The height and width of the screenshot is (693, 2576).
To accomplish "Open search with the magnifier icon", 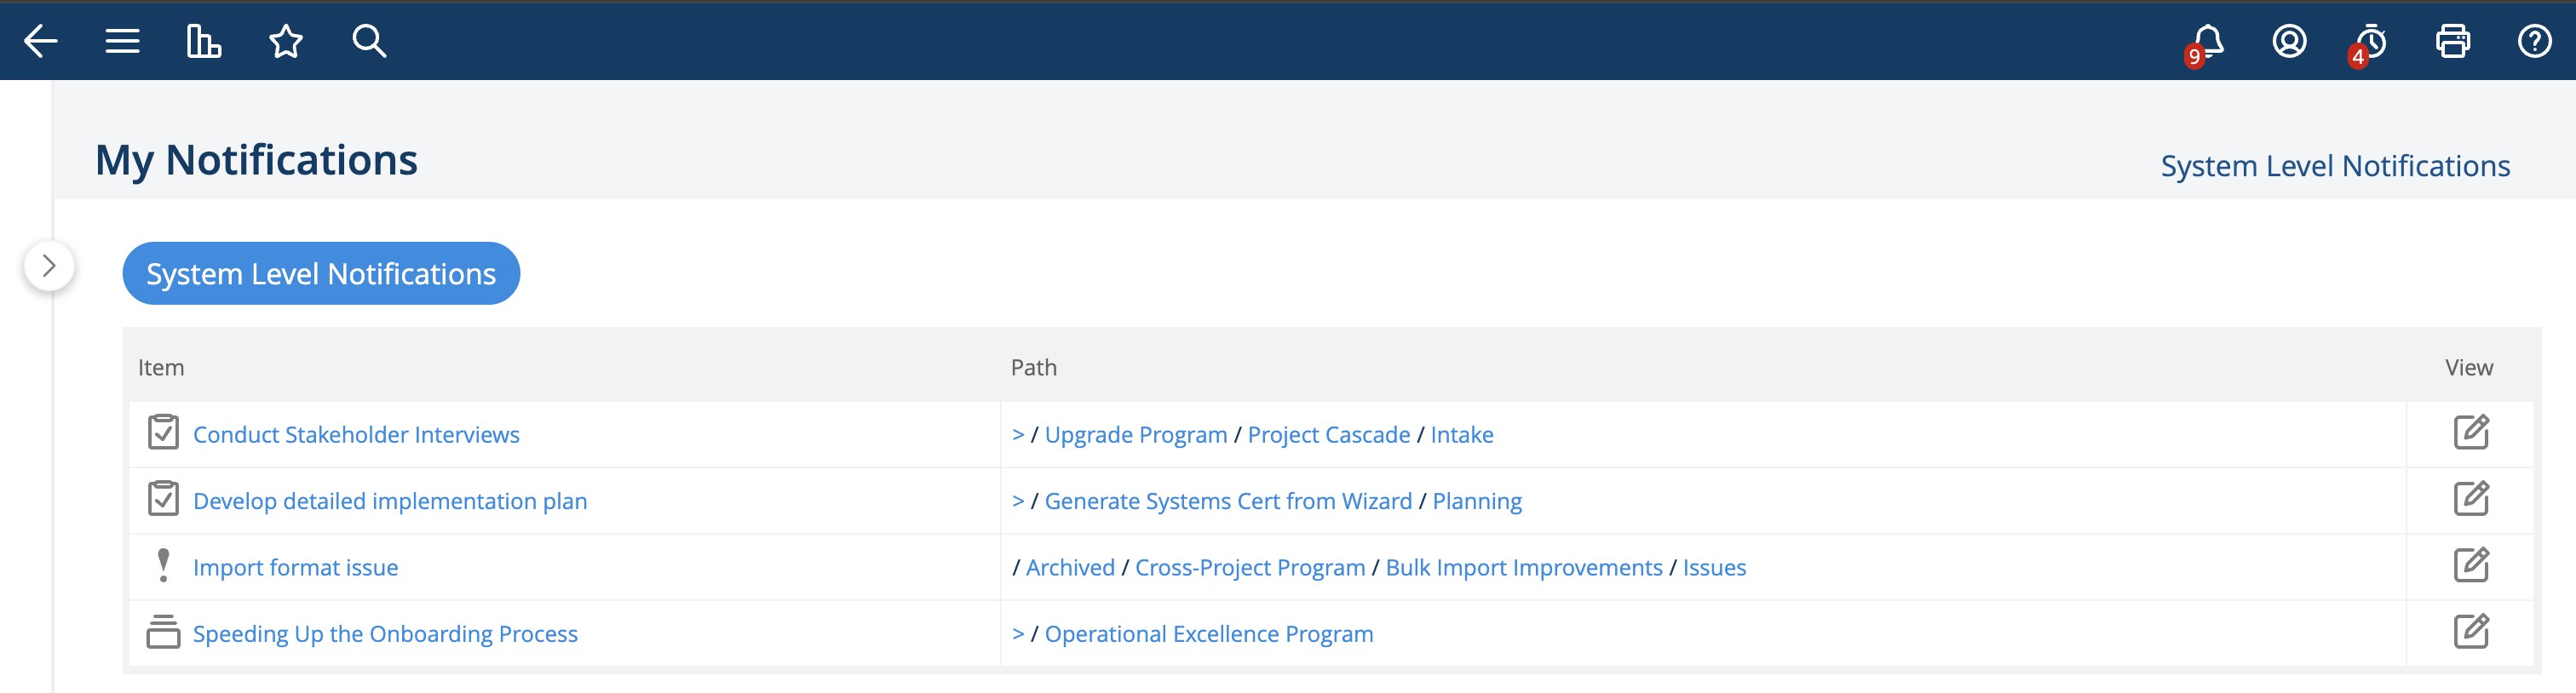I will pyautogui.click(x=368, y=41).
